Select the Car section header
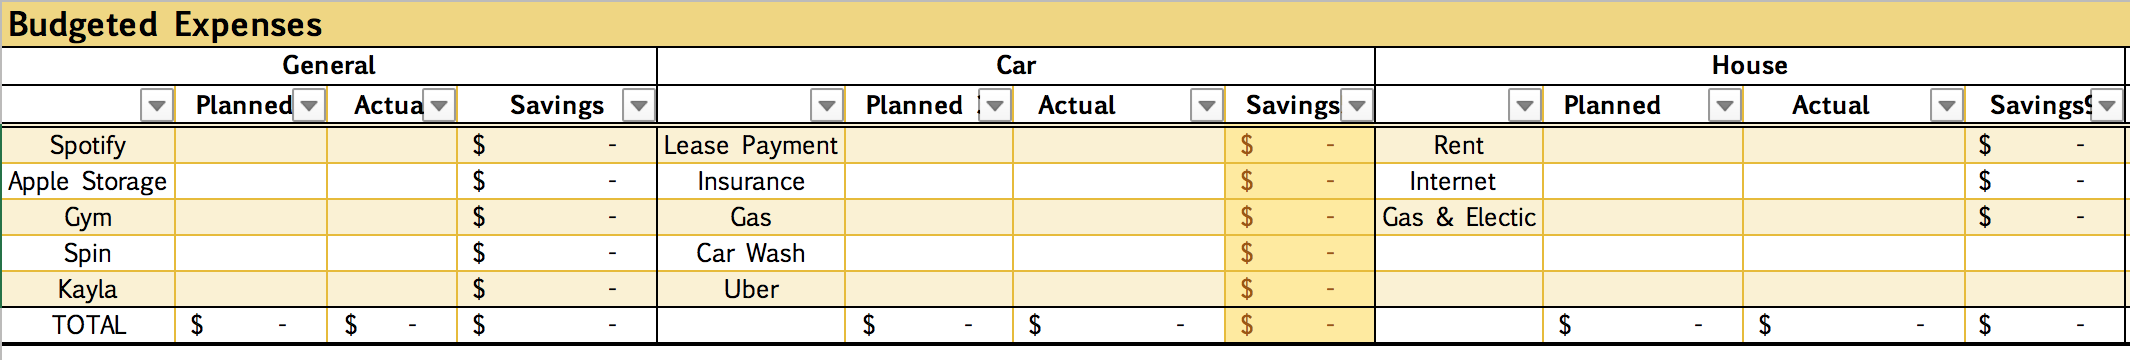2130x360 pixels. [1016, 66]
